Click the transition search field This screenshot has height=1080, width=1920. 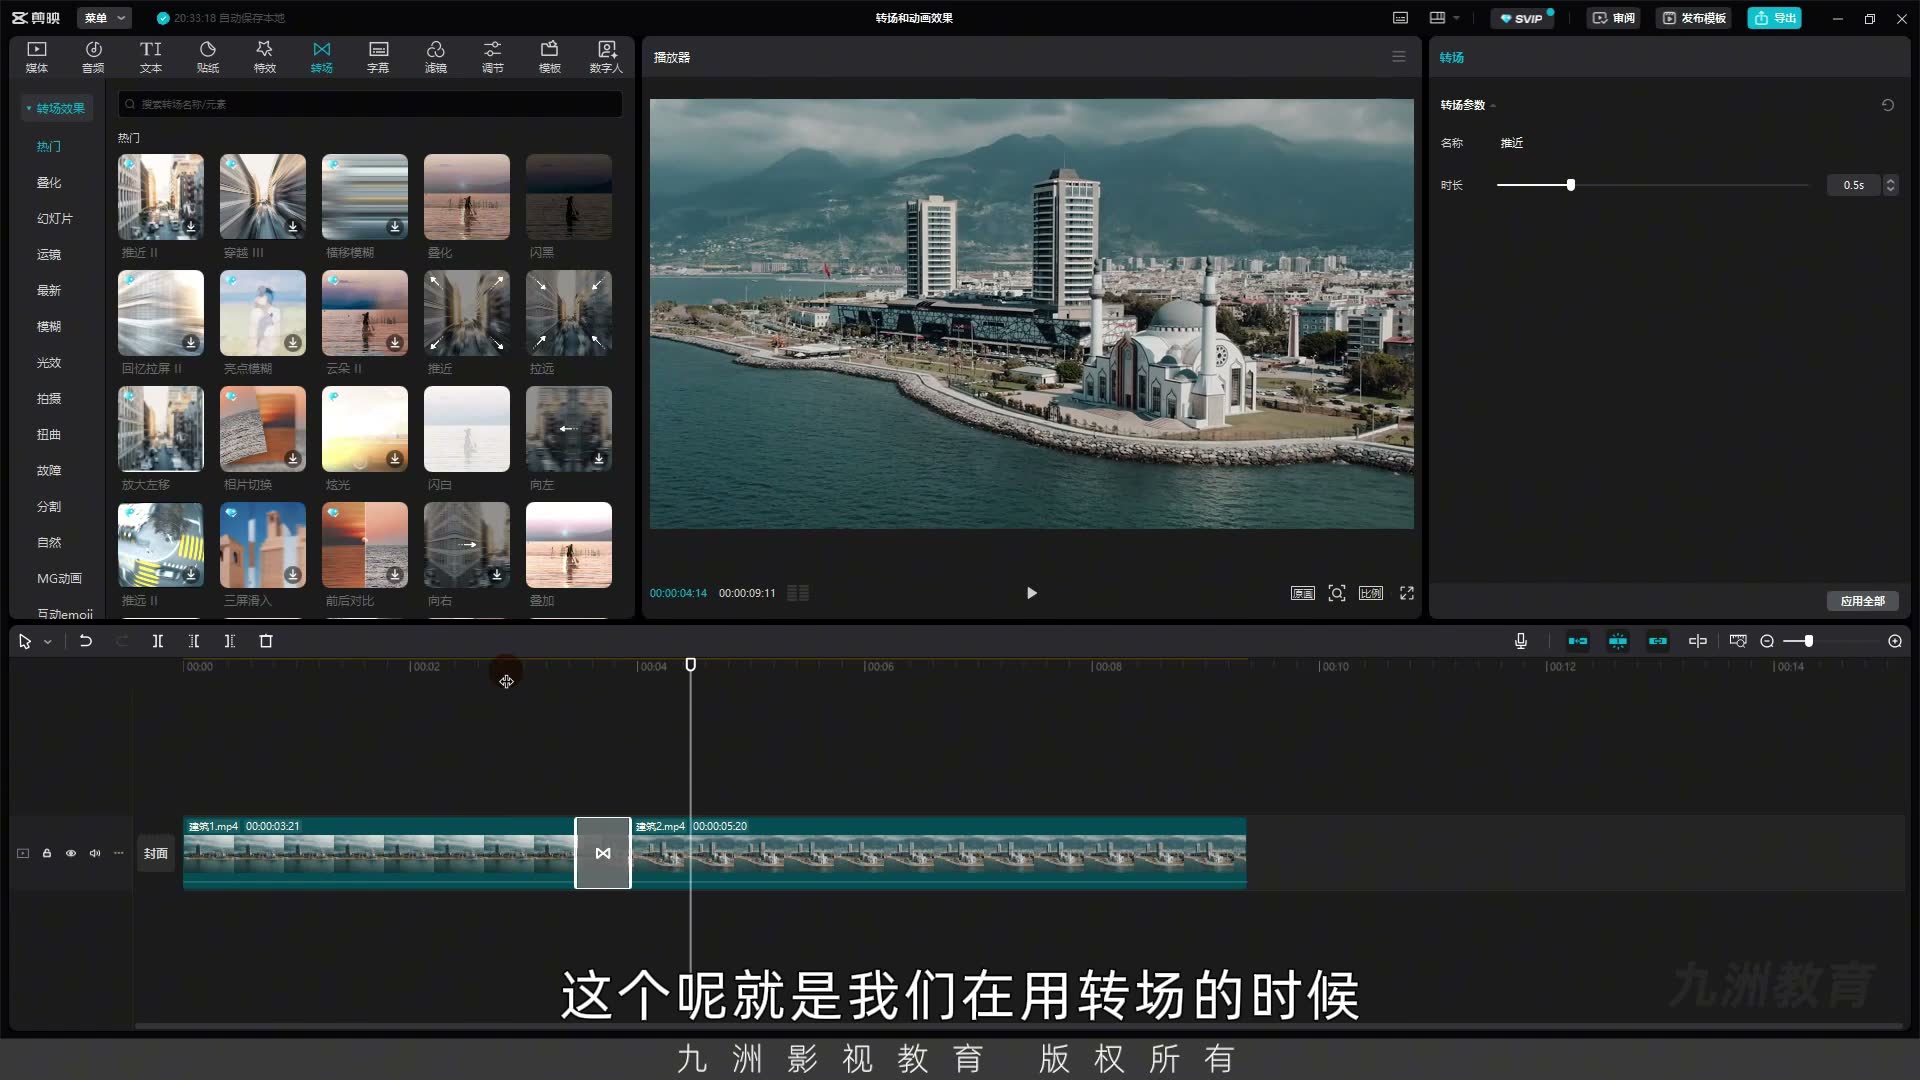pyautogui.click(x=370, y=104)
